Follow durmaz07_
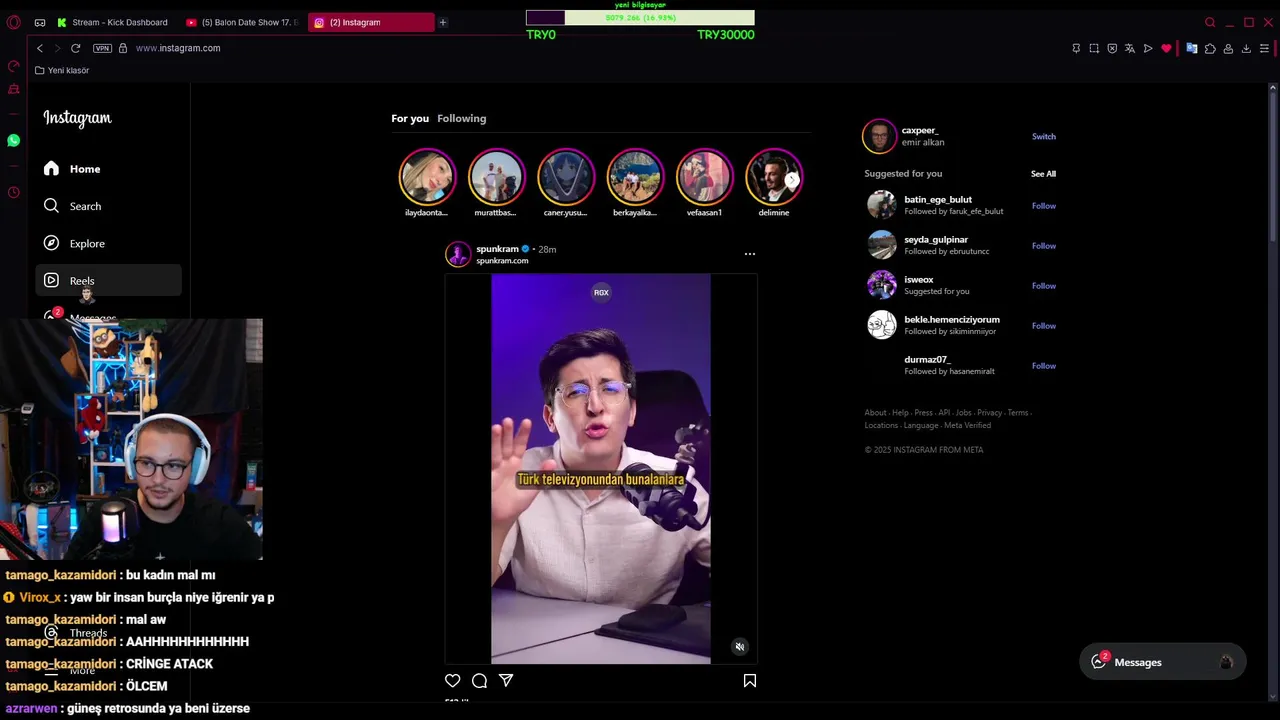Viewport: 1280px width, 720px height. click(x=1043, y=366)
